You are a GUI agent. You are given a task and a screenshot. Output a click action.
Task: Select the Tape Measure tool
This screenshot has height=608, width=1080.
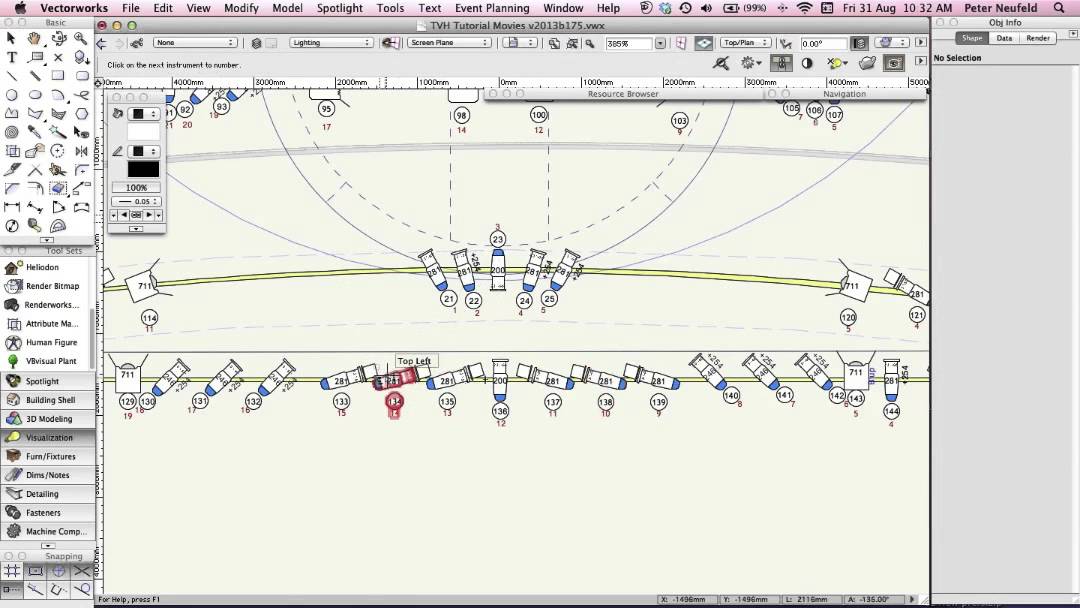tap(34, 225)
